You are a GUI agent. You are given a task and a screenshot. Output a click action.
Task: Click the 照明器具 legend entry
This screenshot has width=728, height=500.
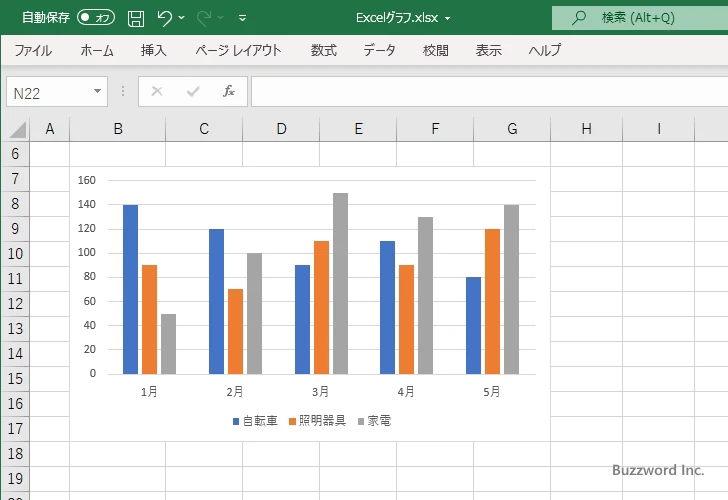click(317, 421)
